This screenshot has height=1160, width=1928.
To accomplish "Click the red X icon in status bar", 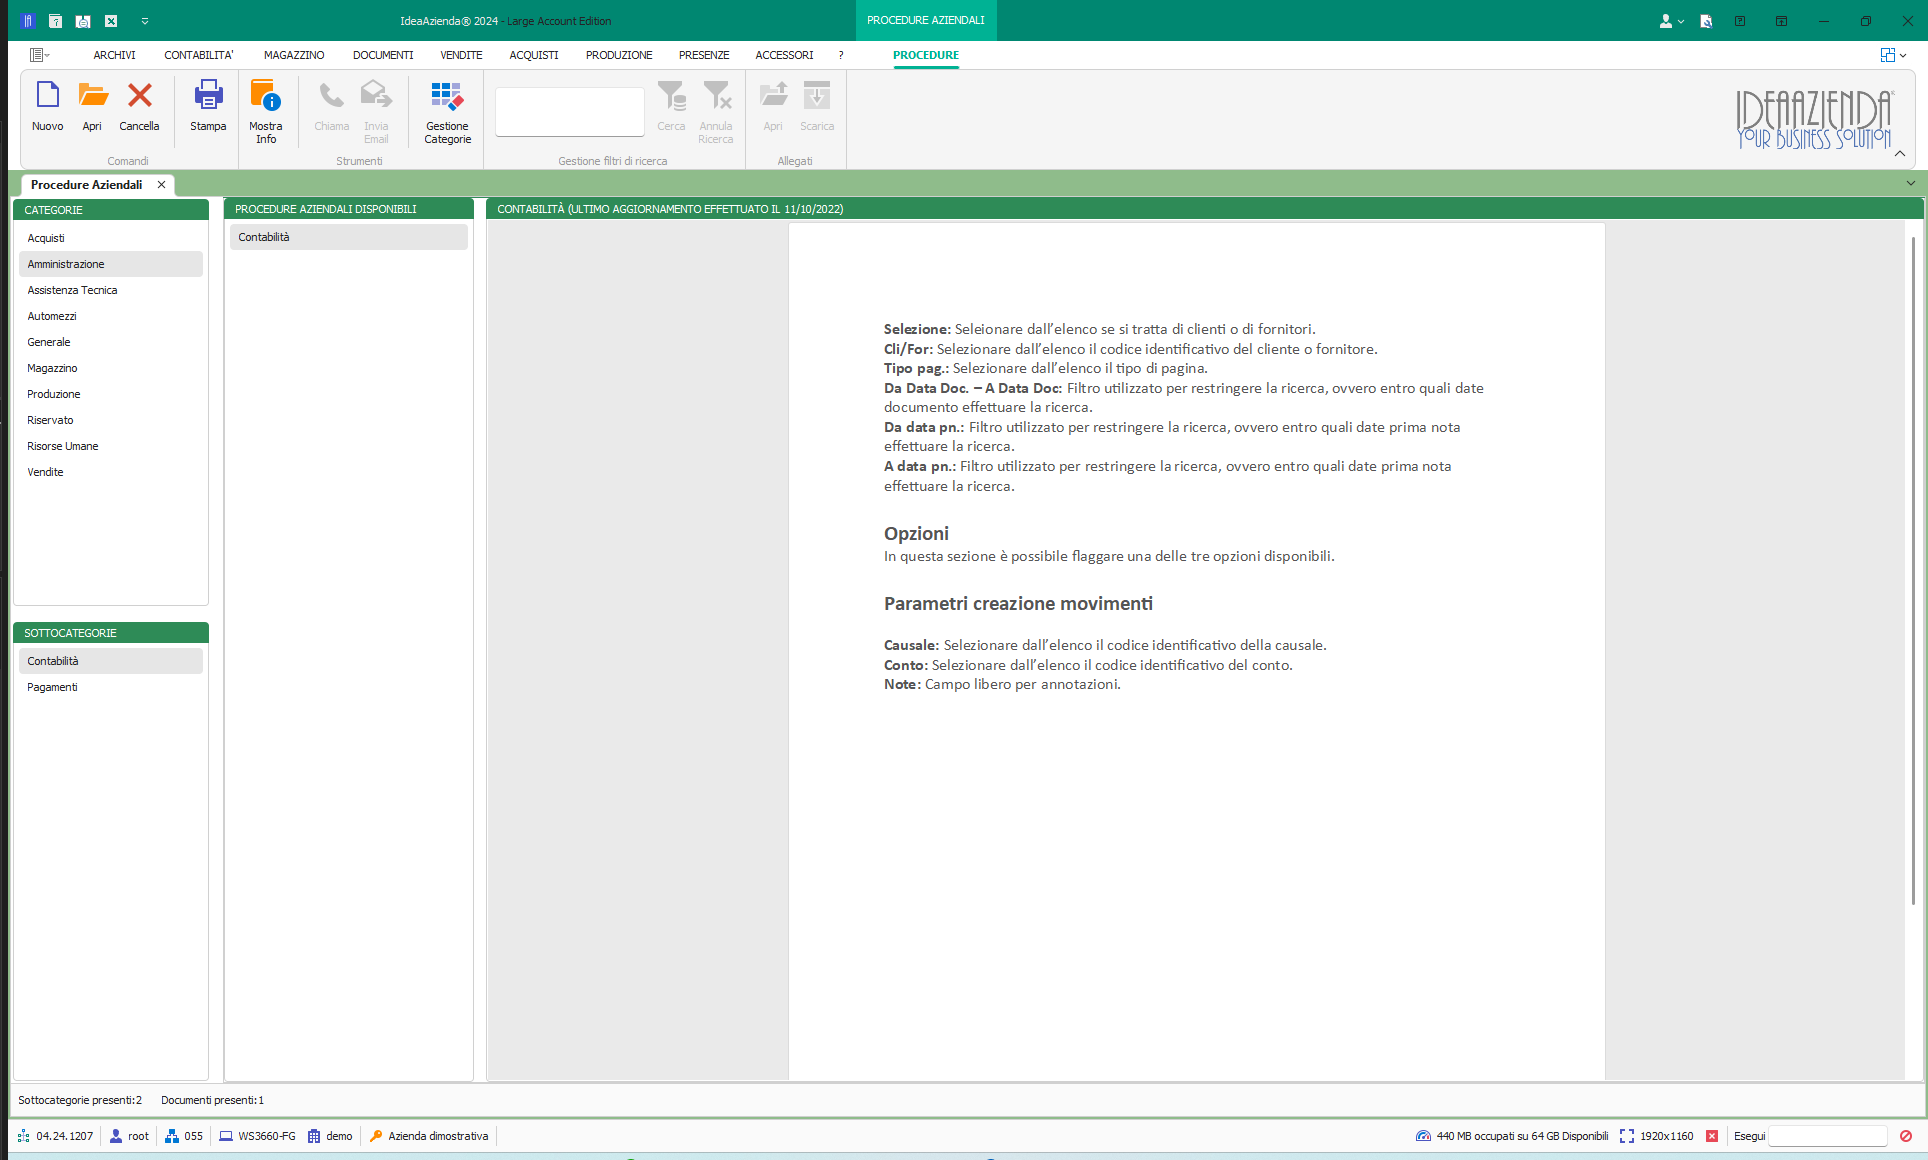I will point(1712,1136).
